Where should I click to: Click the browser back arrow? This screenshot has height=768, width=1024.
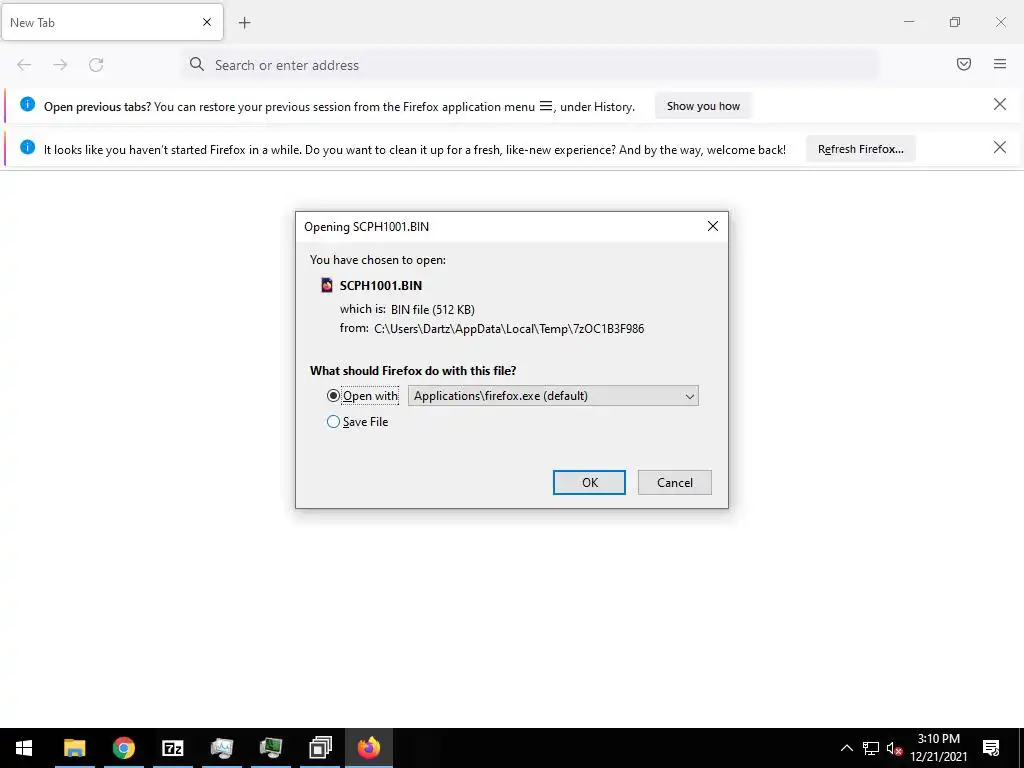[24, 65]
